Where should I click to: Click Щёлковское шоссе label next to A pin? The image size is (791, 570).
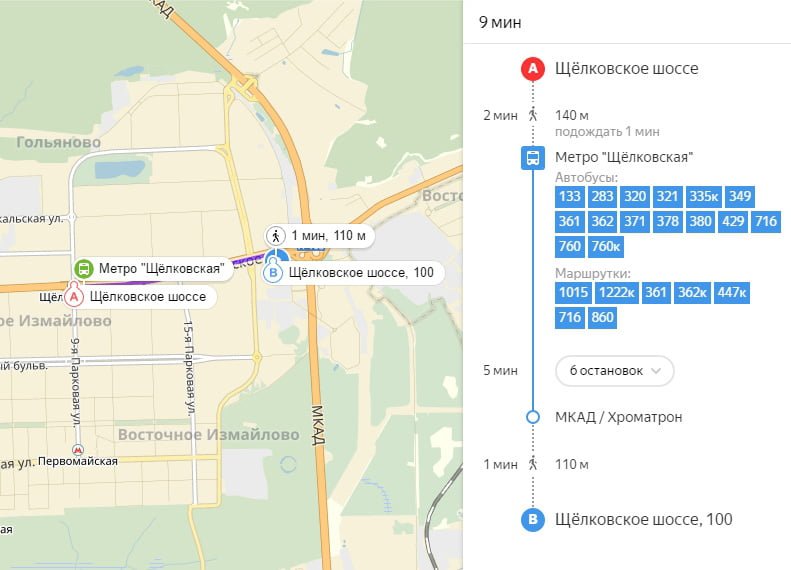pos(148,297)
